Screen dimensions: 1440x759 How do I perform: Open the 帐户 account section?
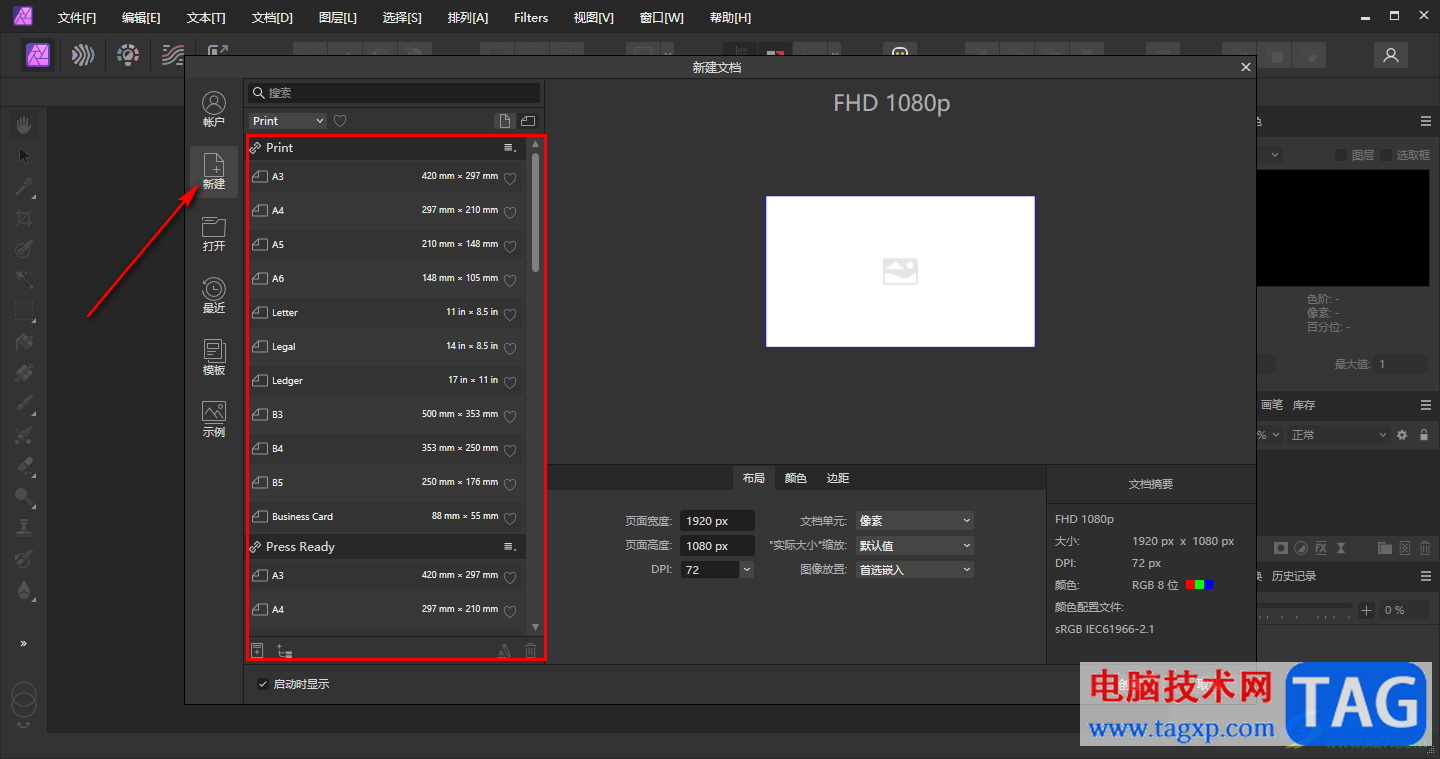tap(214, 109)
